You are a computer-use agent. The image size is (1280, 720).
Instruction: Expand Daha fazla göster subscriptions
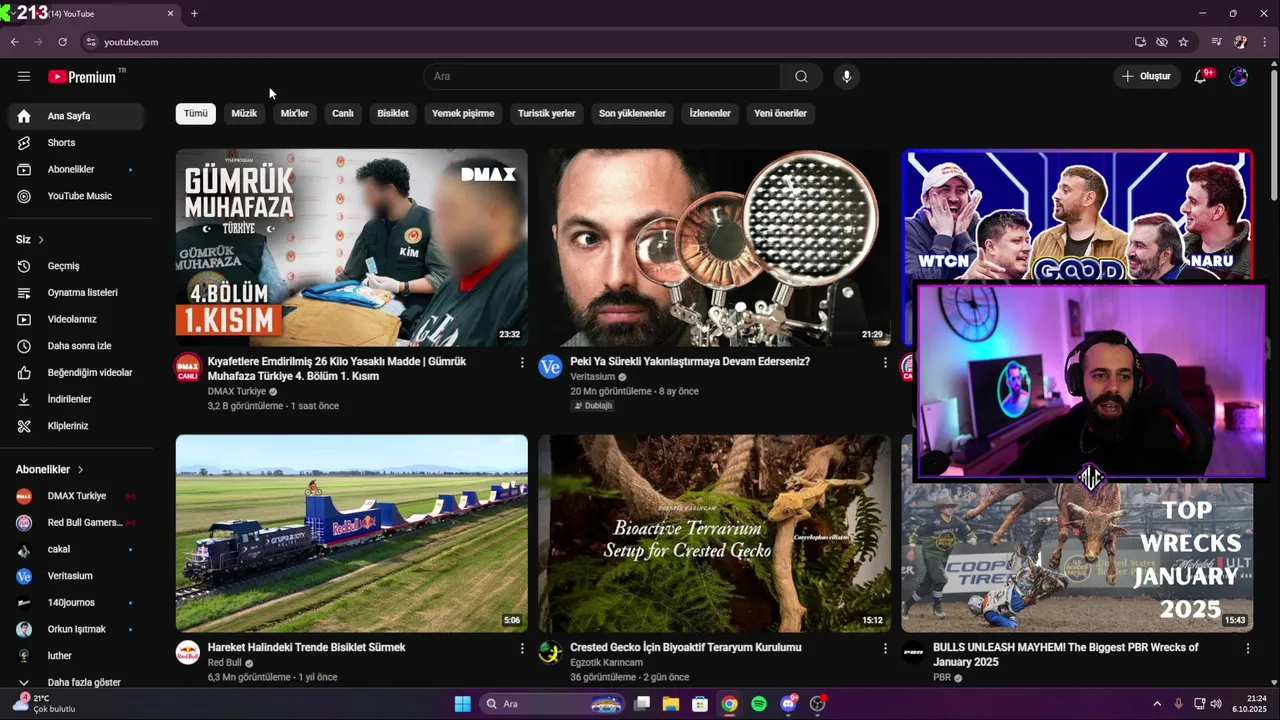click(76, 682)
